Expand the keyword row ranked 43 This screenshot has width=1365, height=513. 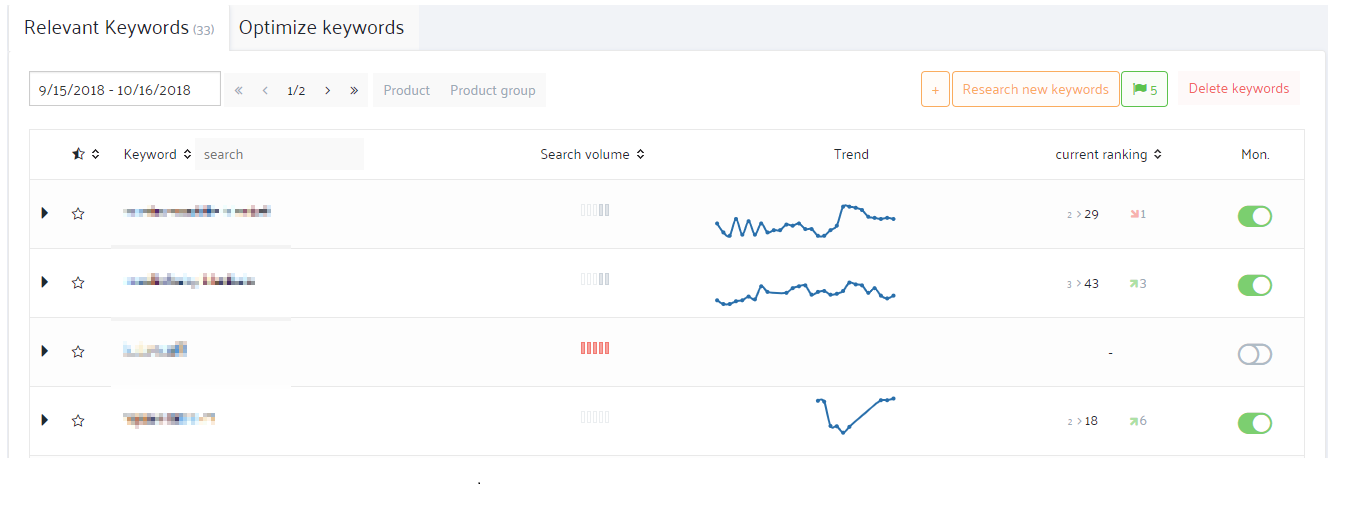(x=44, y=282)
